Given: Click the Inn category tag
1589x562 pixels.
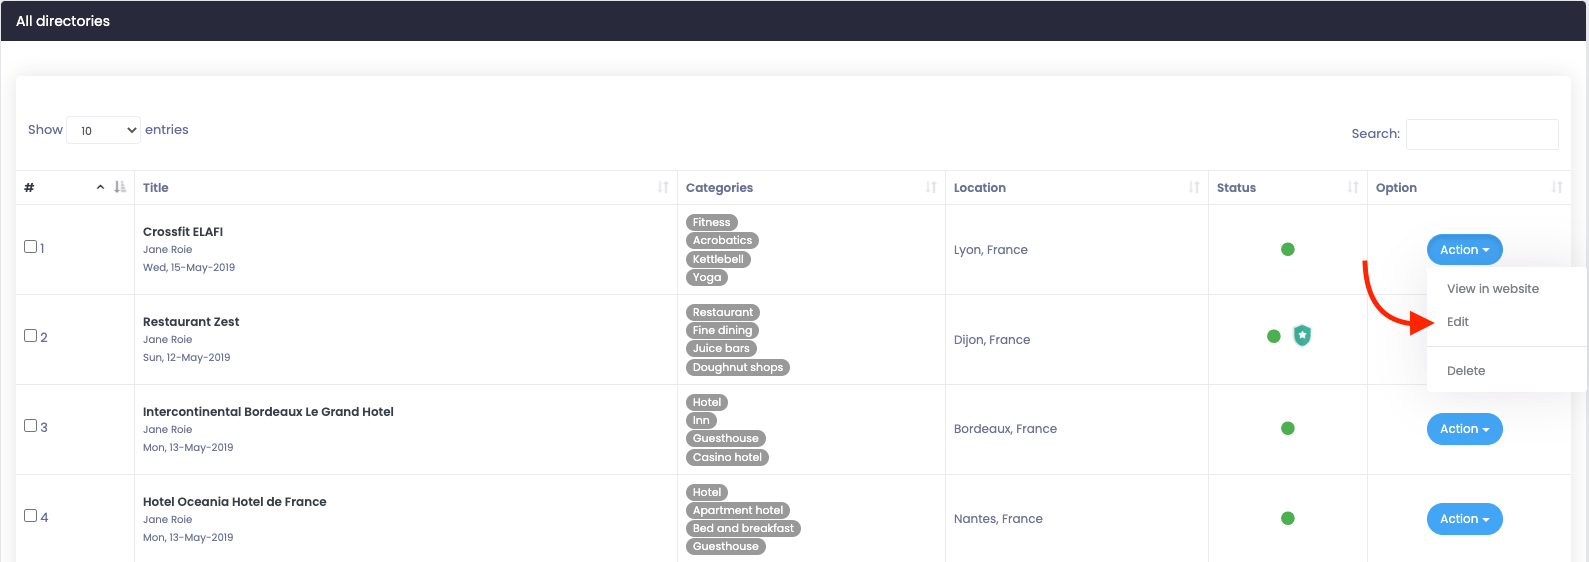Looking at the screenshot, I should 701,420.
